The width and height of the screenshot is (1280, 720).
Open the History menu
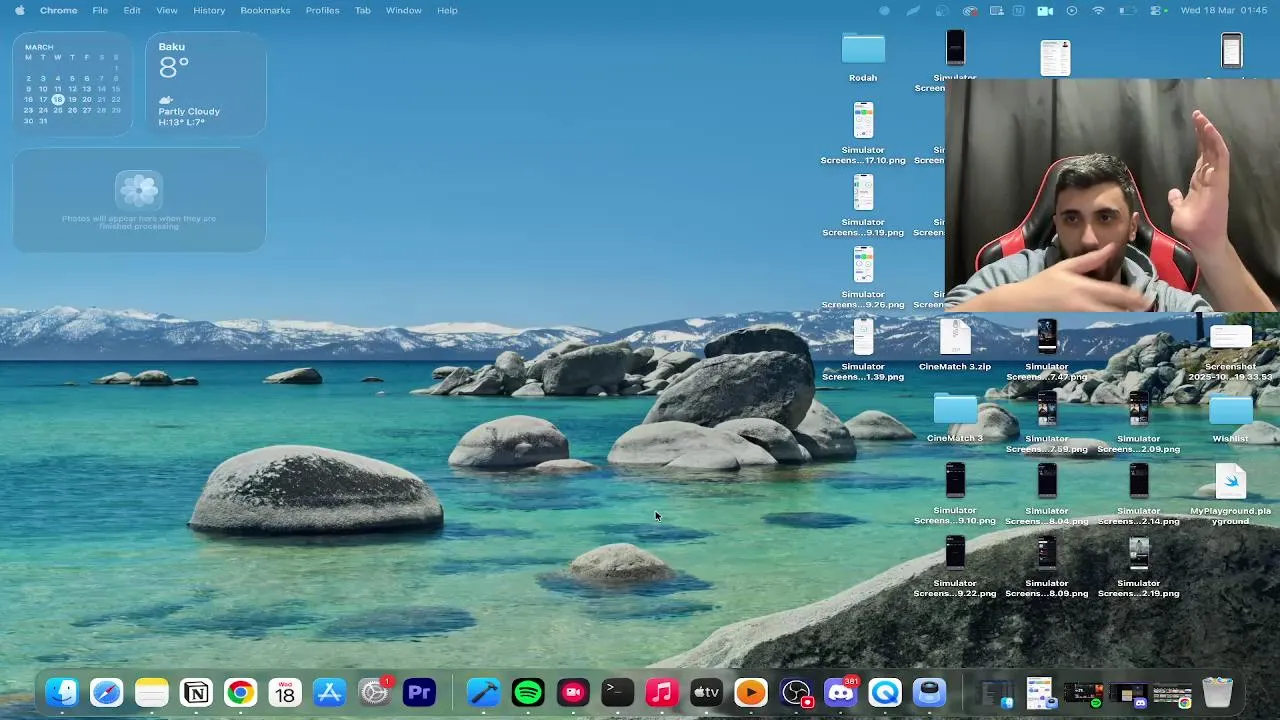click(209, 10)
